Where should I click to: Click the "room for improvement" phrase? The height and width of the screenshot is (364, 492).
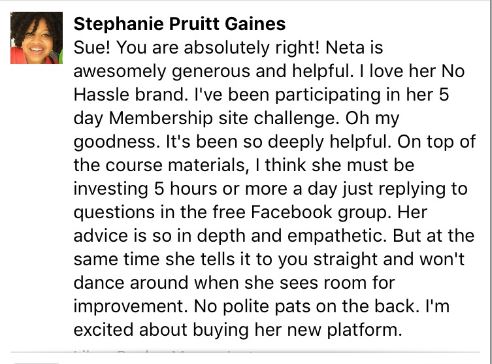234,295
